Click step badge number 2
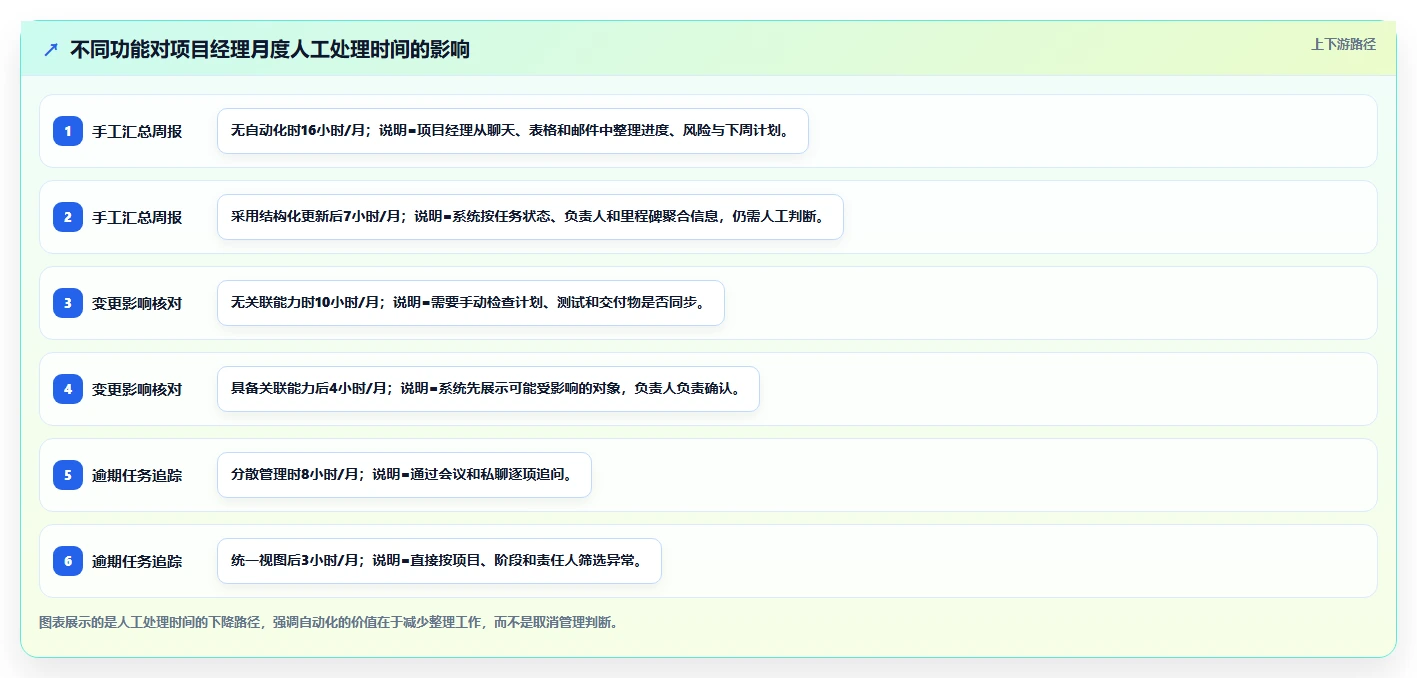1417x678 pixels. 68,217
